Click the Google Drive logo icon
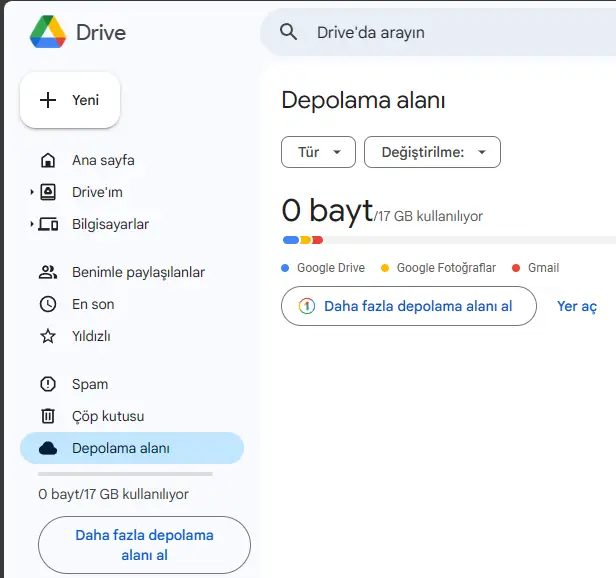616x578 pixels. [x=48, y=32]
